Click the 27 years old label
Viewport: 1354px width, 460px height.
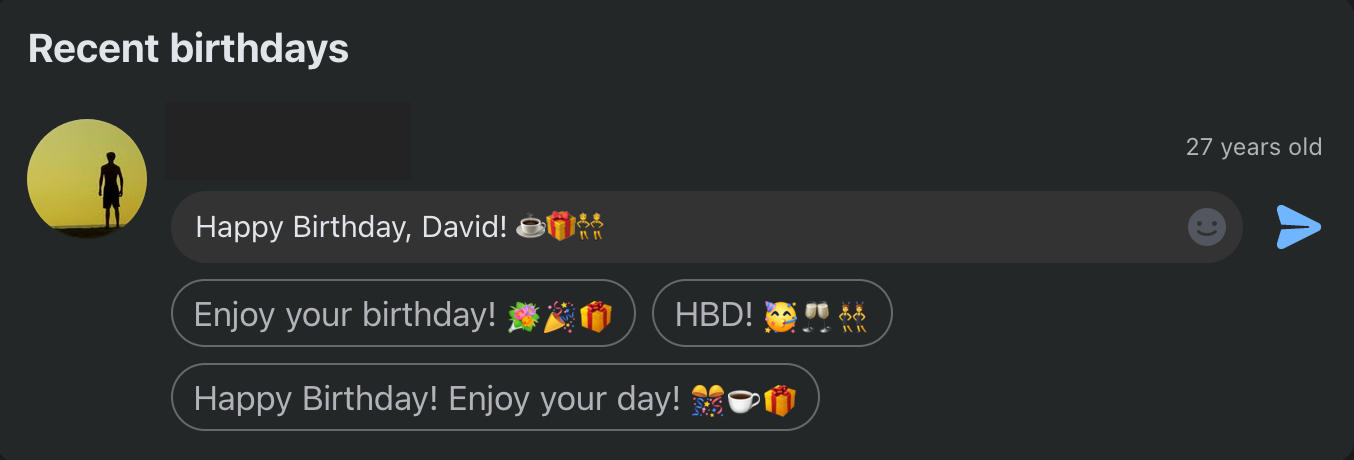pos(1254,147)
